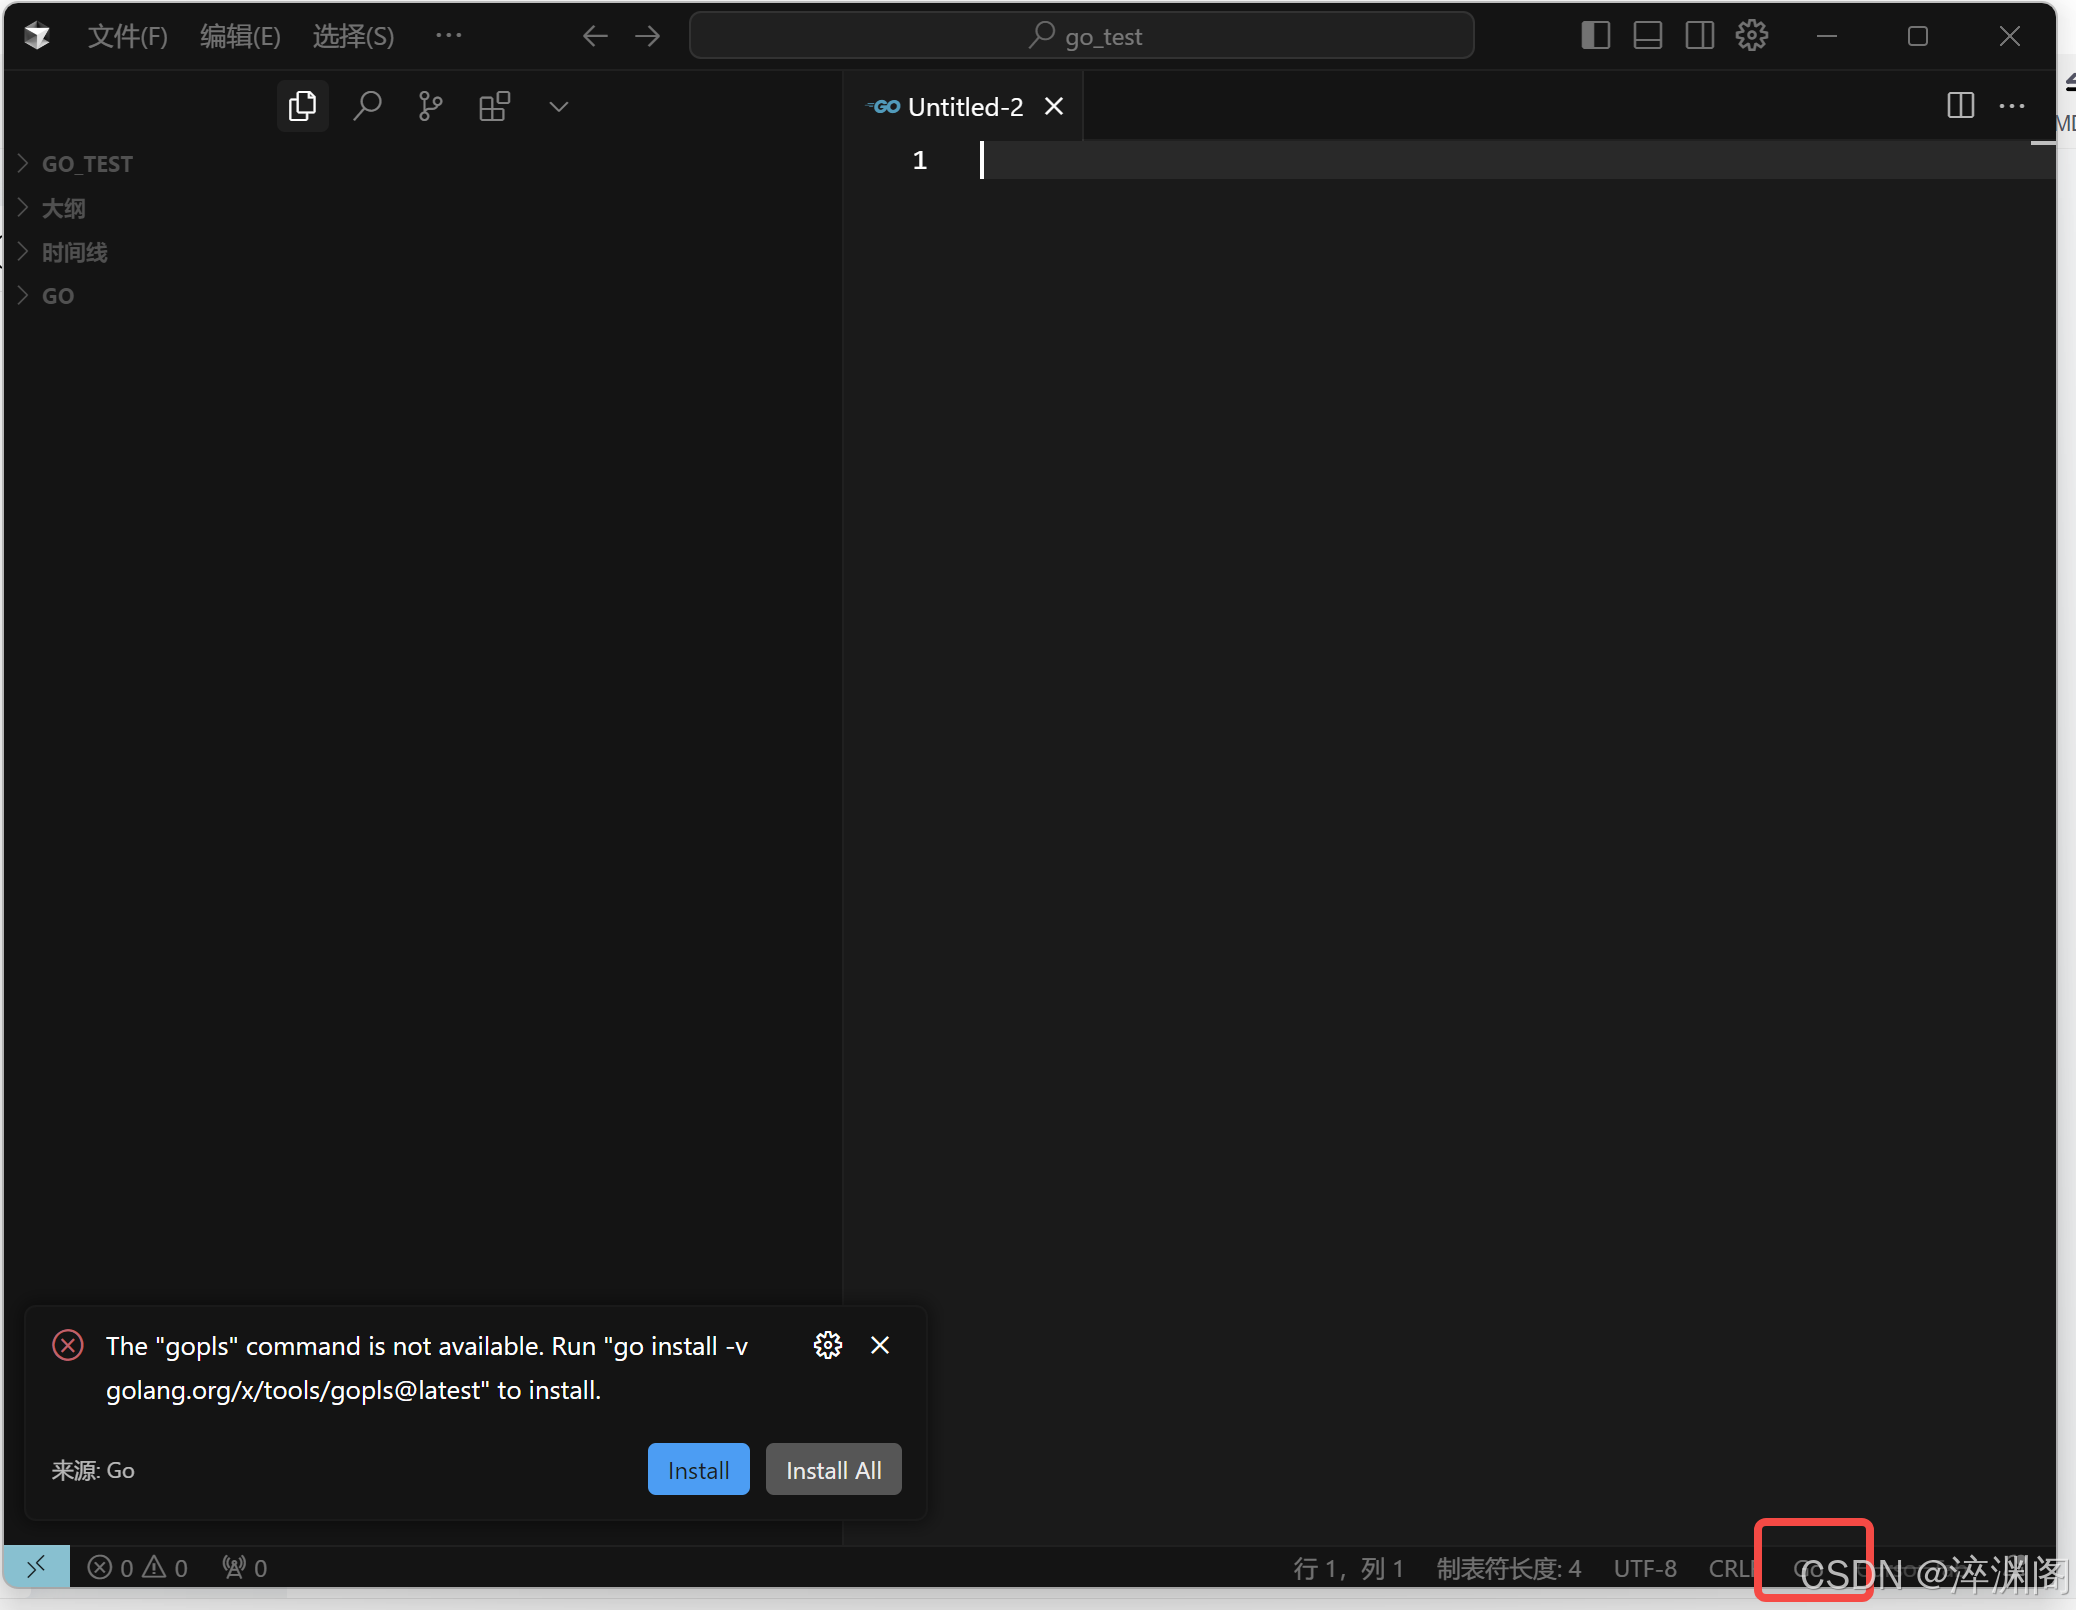Click the go back arrow
The image size is (2076, 1610).
click(595, 37)
